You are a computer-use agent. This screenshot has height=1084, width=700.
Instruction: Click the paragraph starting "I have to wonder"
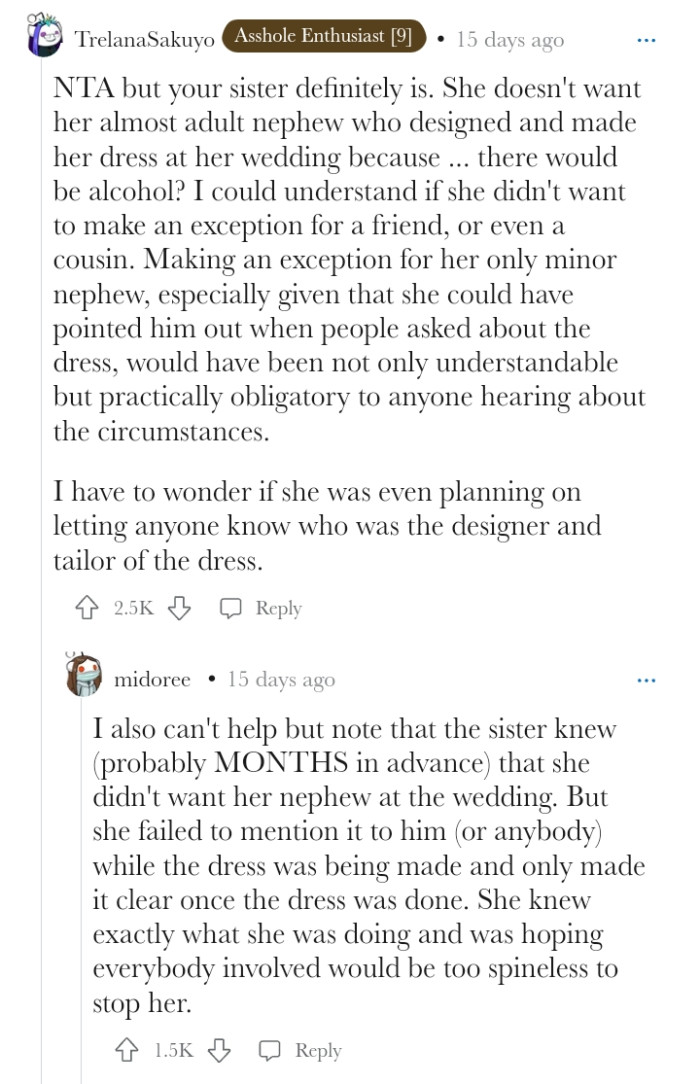[x=327, y=526]
